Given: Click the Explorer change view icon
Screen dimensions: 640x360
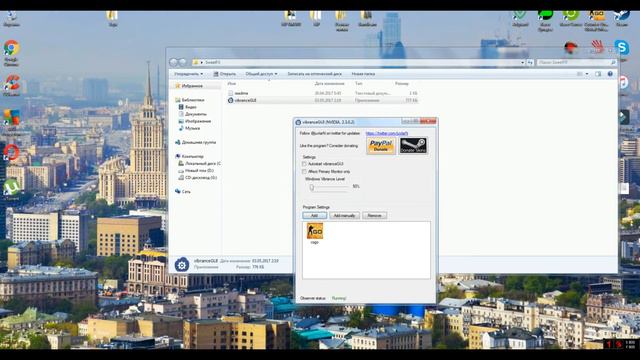Looking at the screenshot, I should (x=580, y=74).
